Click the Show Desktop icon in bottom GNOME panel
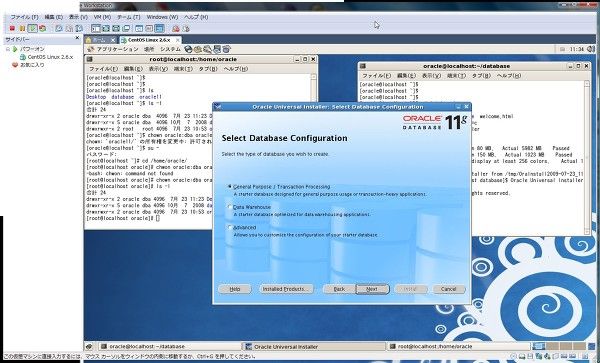 [89, 347]
